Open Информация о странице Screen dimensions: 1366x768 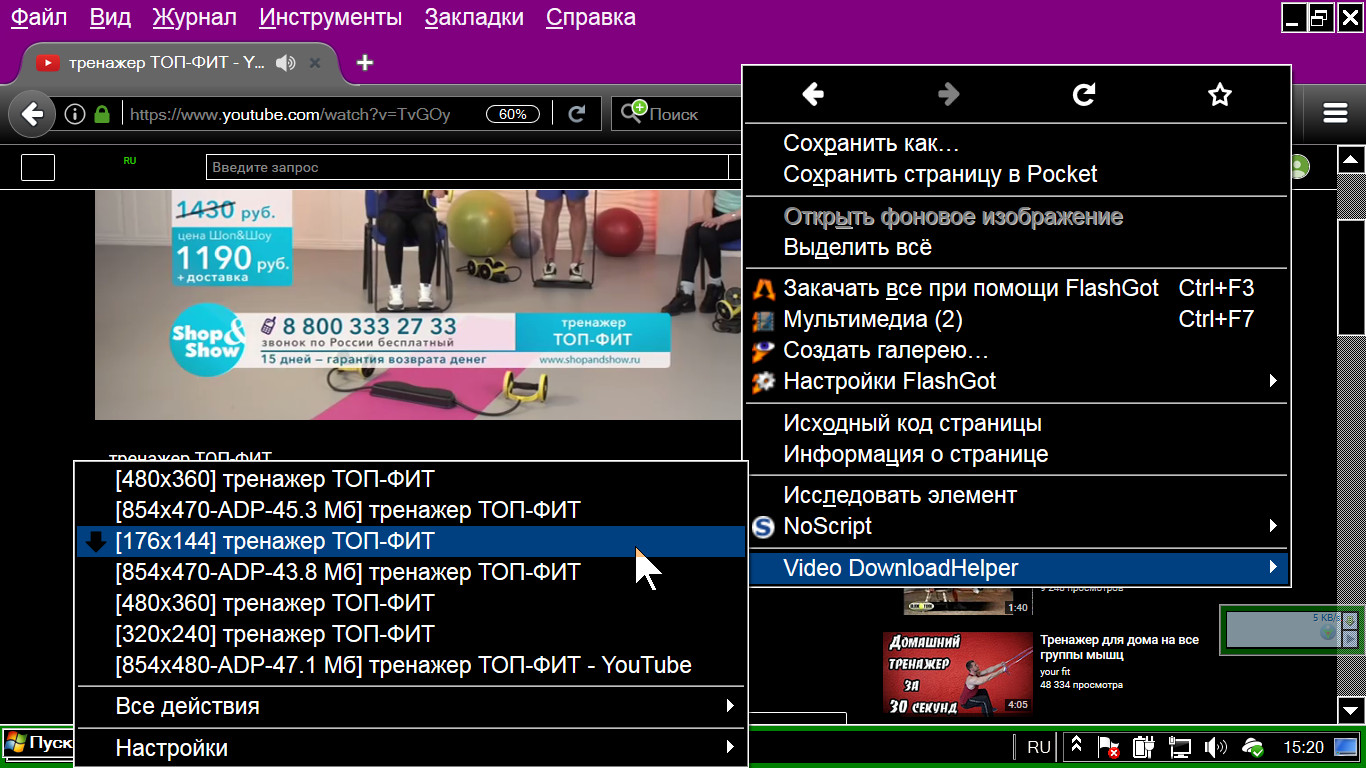click(1017, 454)
